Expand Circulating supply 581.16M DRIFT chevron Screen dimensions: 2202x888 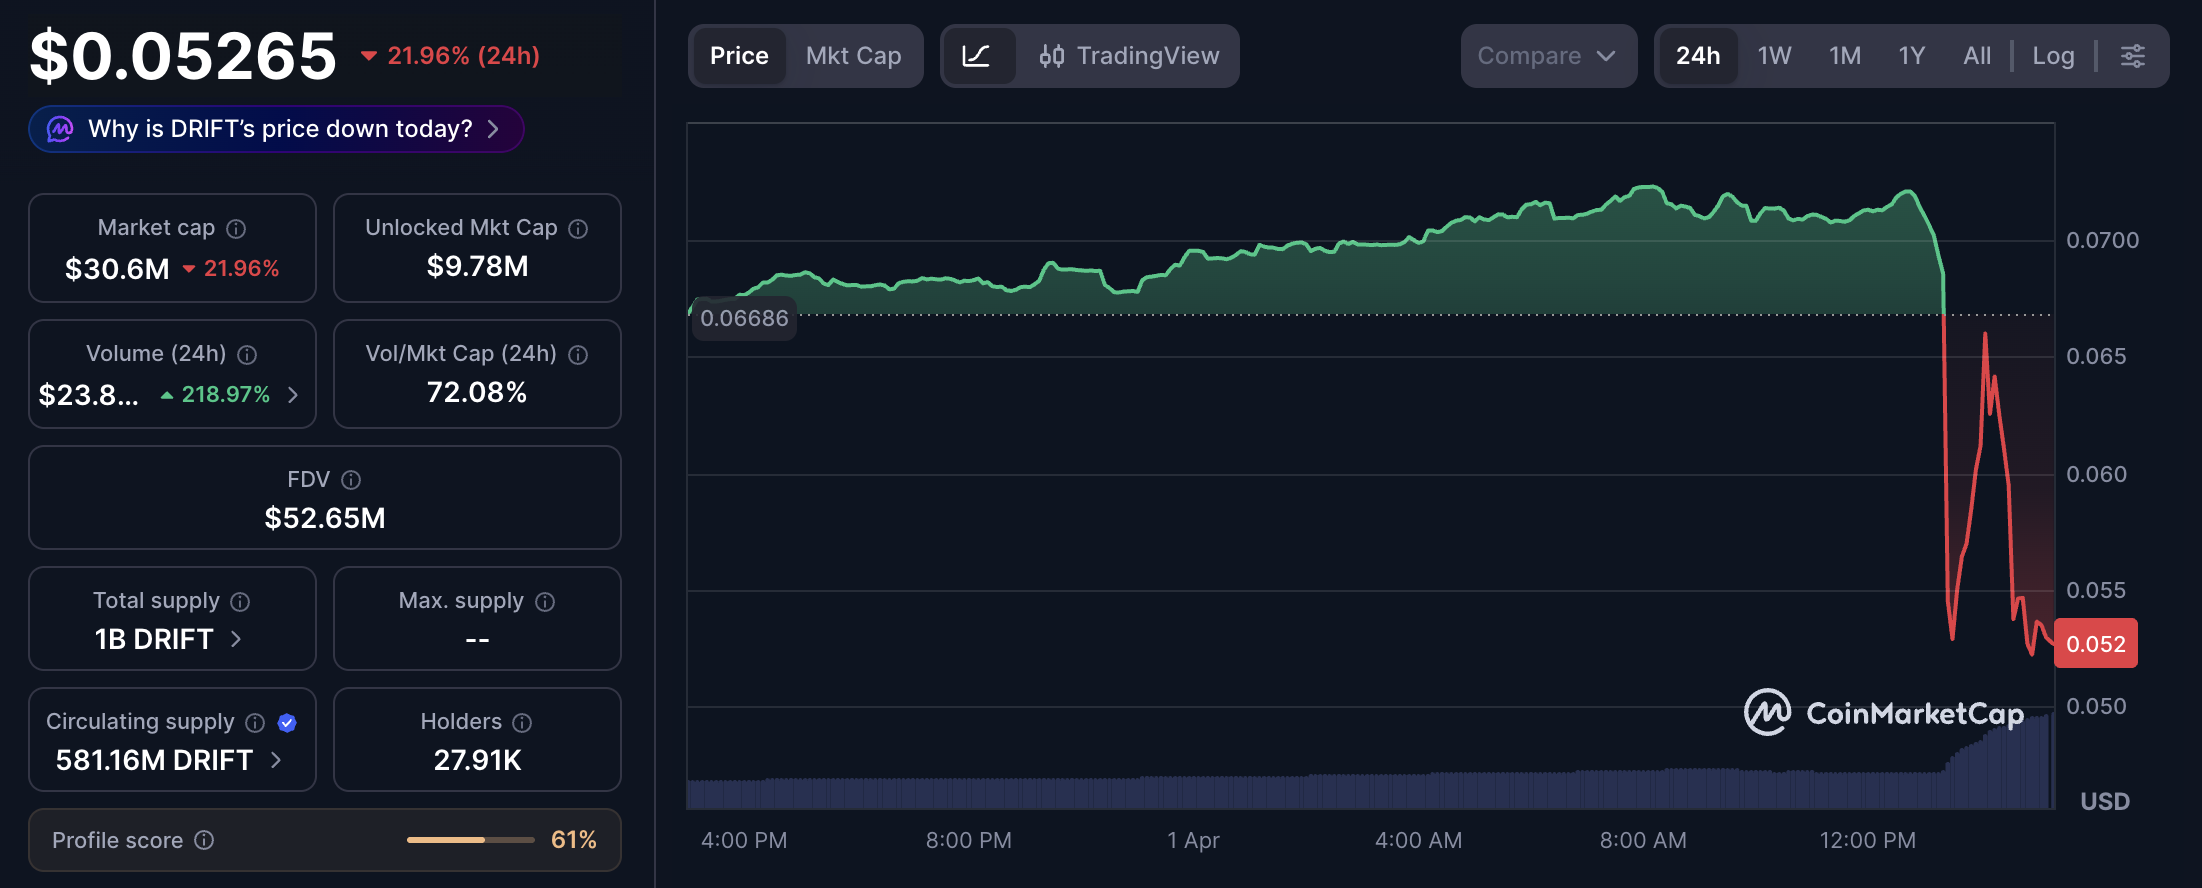click(x=276, y=760)
